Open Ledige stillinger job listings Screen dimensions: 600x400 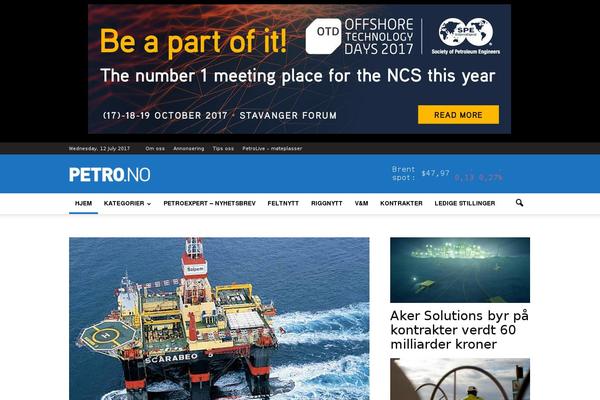(x=465, y=203)
